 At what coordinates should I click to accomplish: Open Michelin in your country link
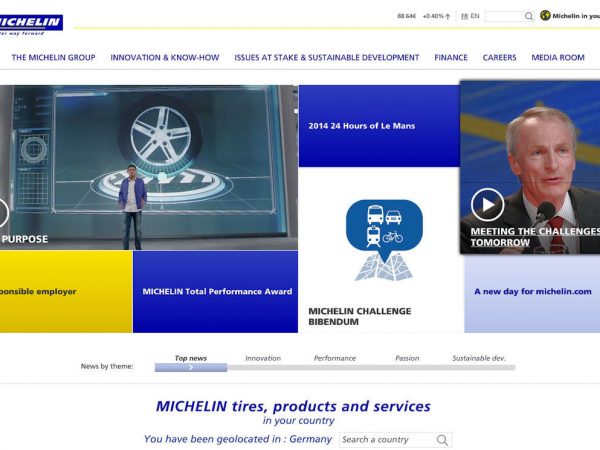pos(576,16)
